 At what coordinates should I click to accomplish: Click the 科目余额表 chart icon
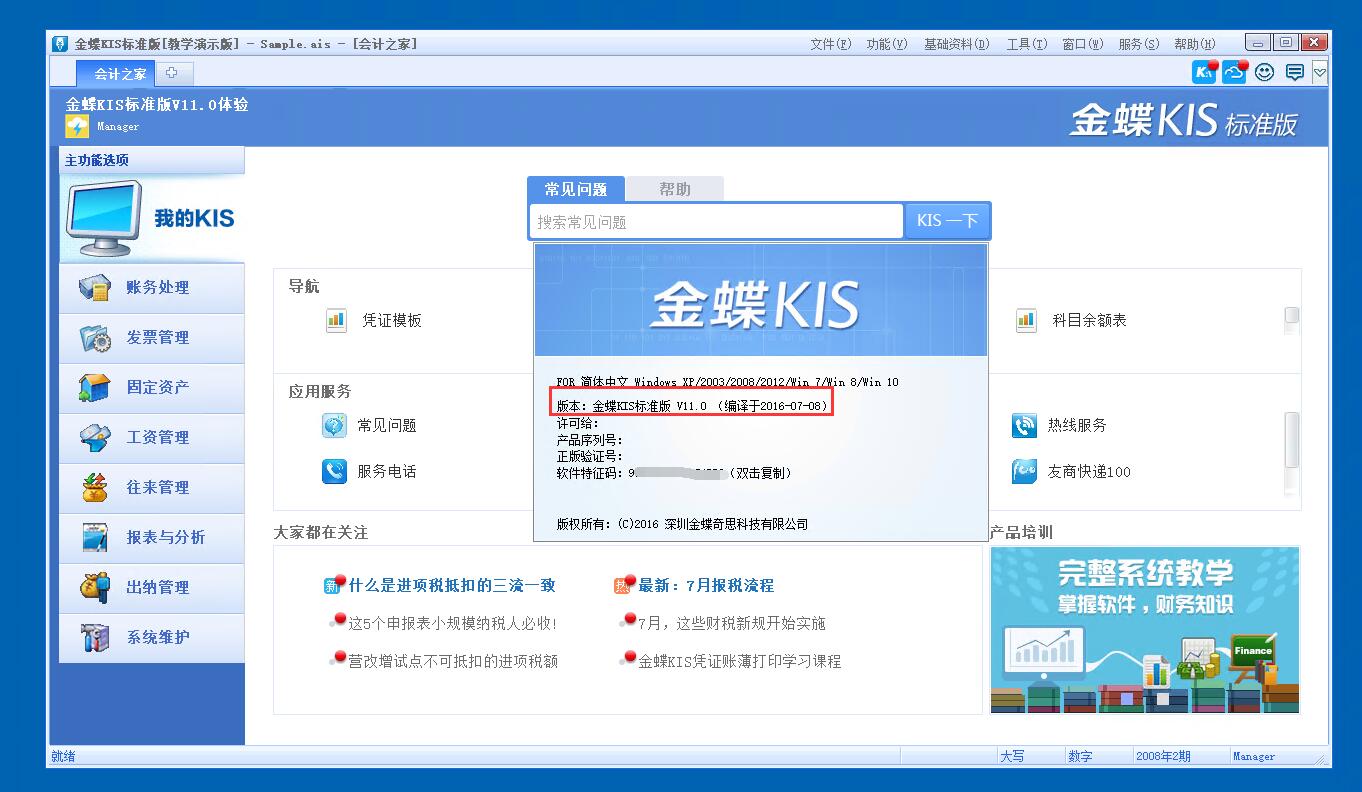click(x=1026, y=320)
